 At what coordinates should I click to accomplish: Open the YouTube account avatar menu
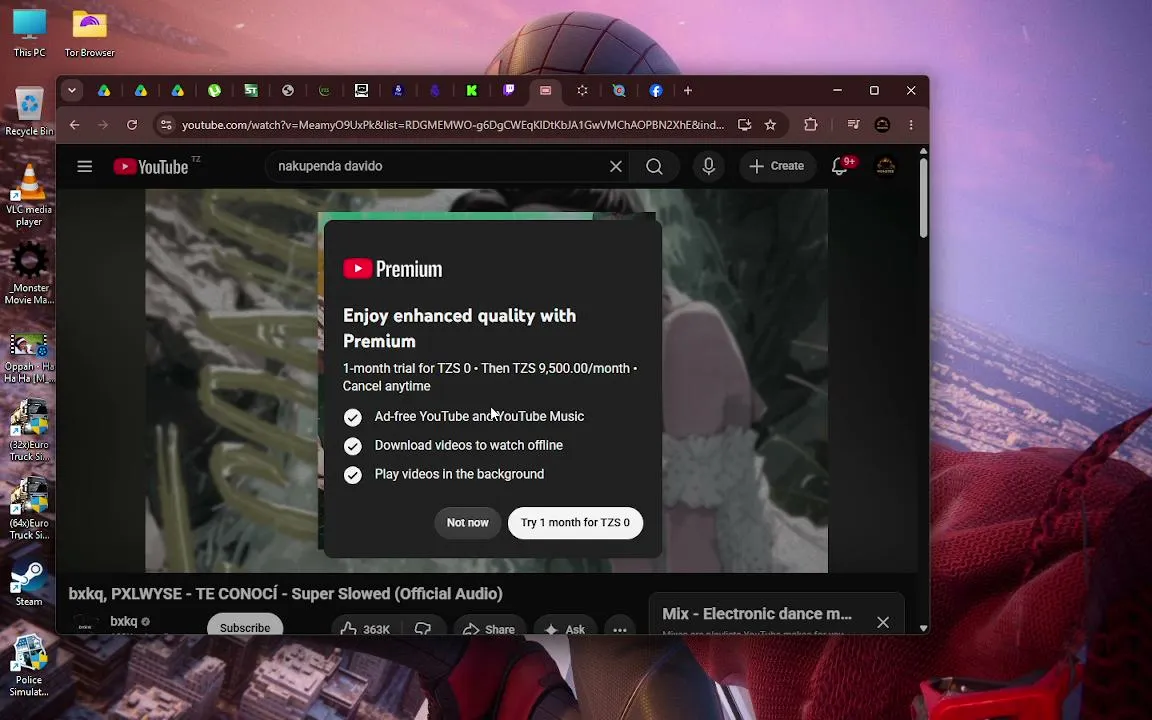(885, 166)
